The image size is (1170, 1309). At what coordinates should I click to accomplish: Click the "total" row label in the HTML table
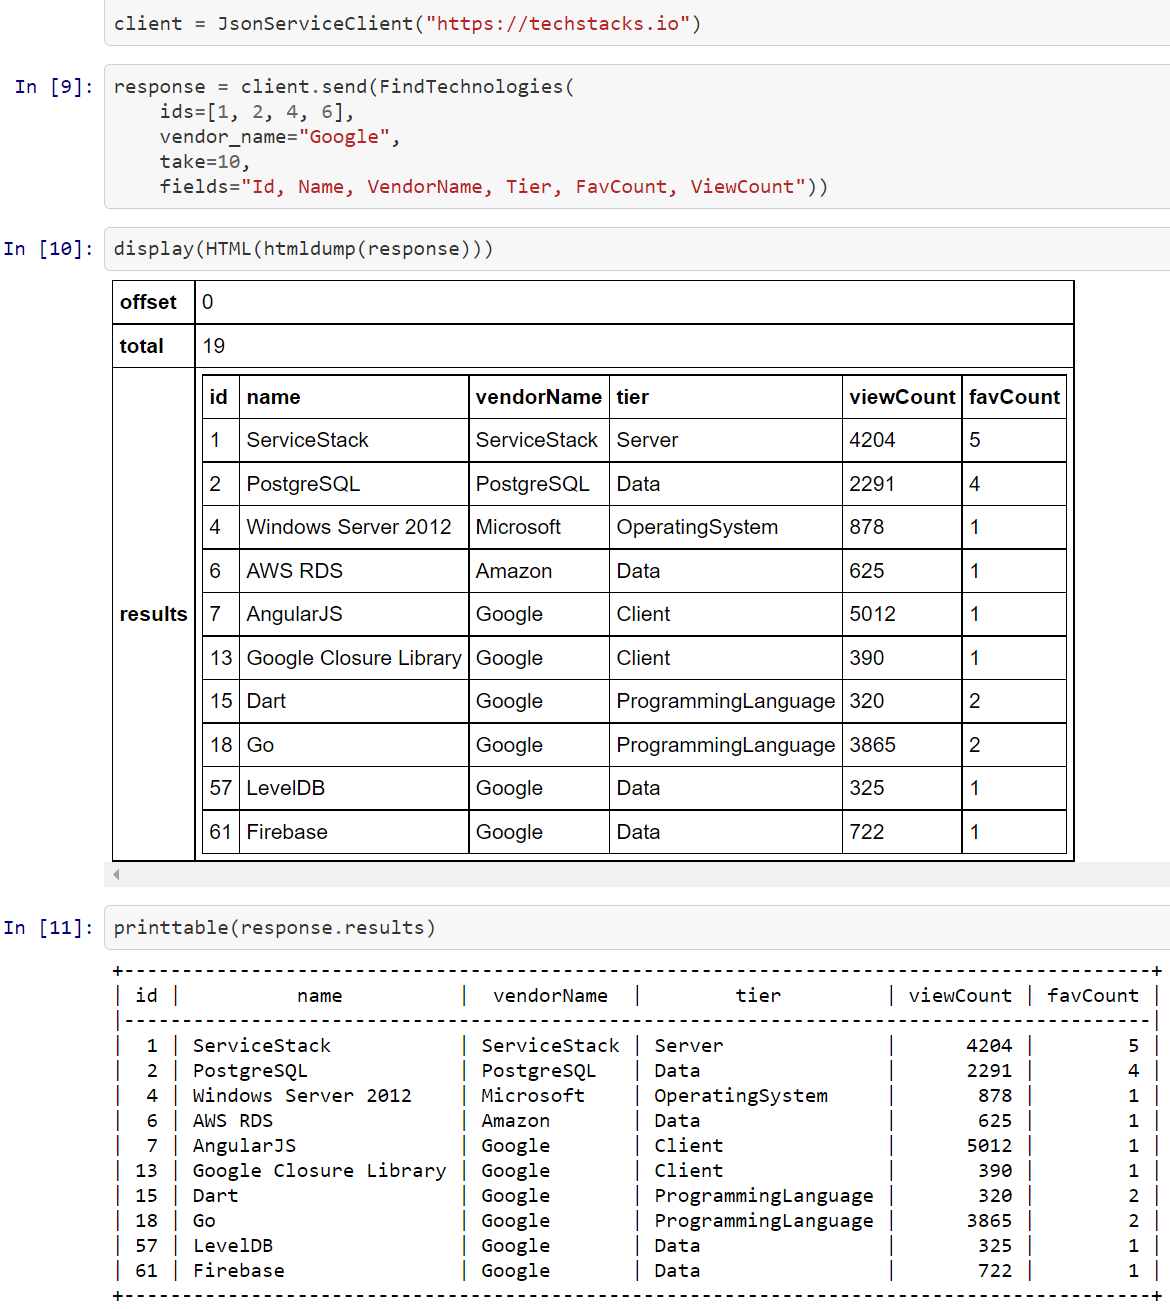pyautogui.click(x=142, y=346)
